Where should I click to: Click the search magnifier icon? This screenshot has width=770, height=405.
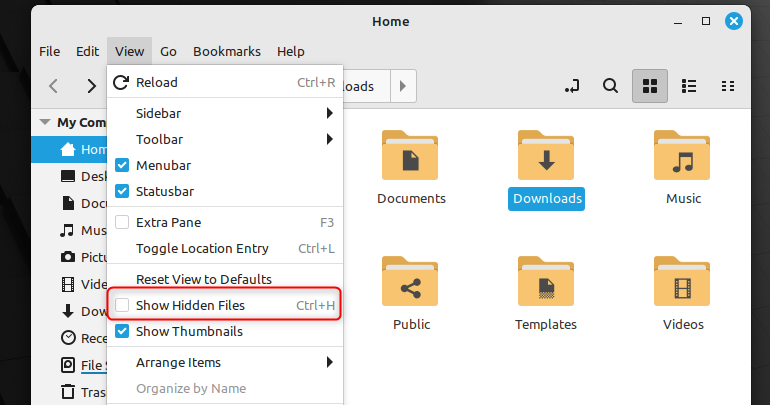pyautogui.click(x=610, y=86)
